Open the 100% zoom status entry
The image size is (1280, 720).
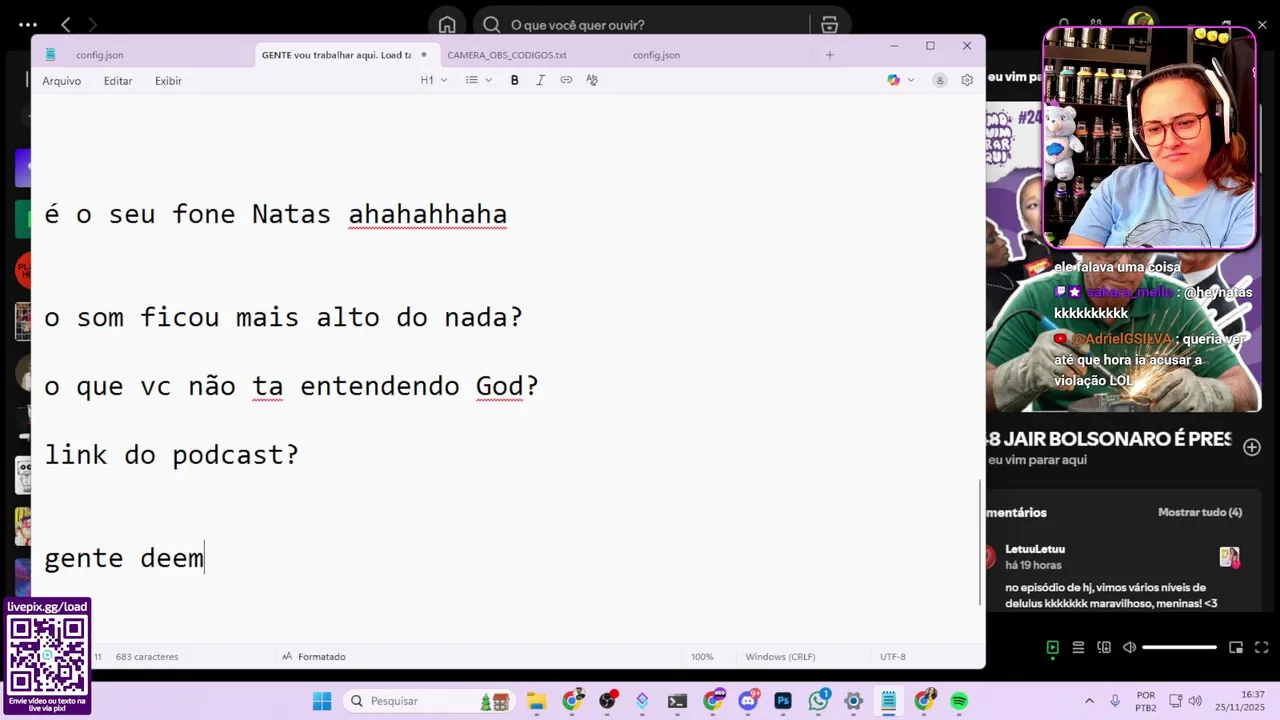702,657
